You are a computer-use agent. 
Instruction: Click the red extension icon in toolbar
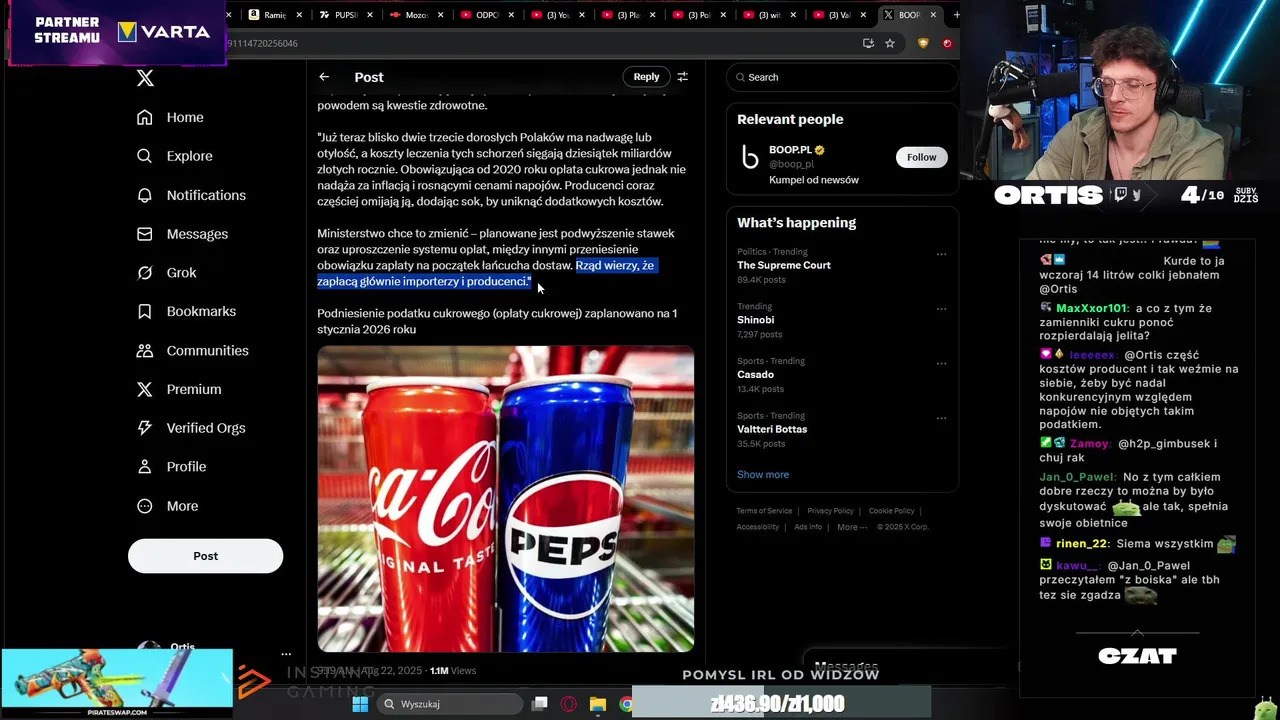[x=946, y=43]
